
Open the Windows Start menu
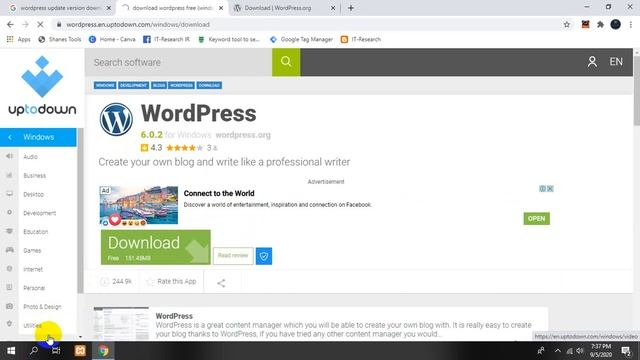11,351
